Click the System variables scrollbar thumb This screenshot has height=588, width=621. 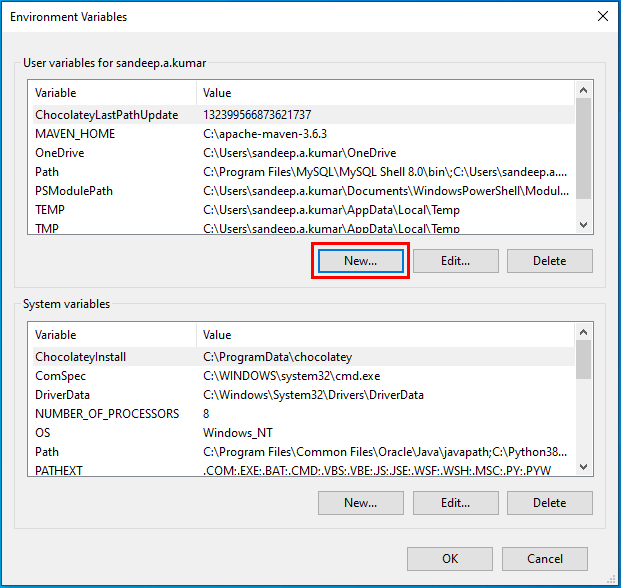click(x=583, y=360)
